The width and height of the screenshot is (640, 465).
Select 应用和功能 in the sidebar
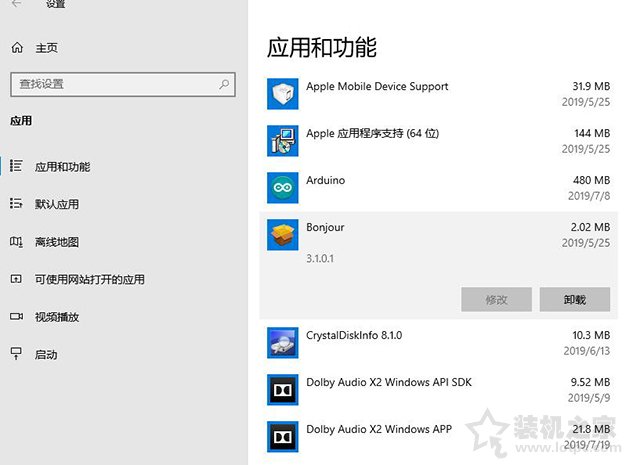(x=62, y=167)
